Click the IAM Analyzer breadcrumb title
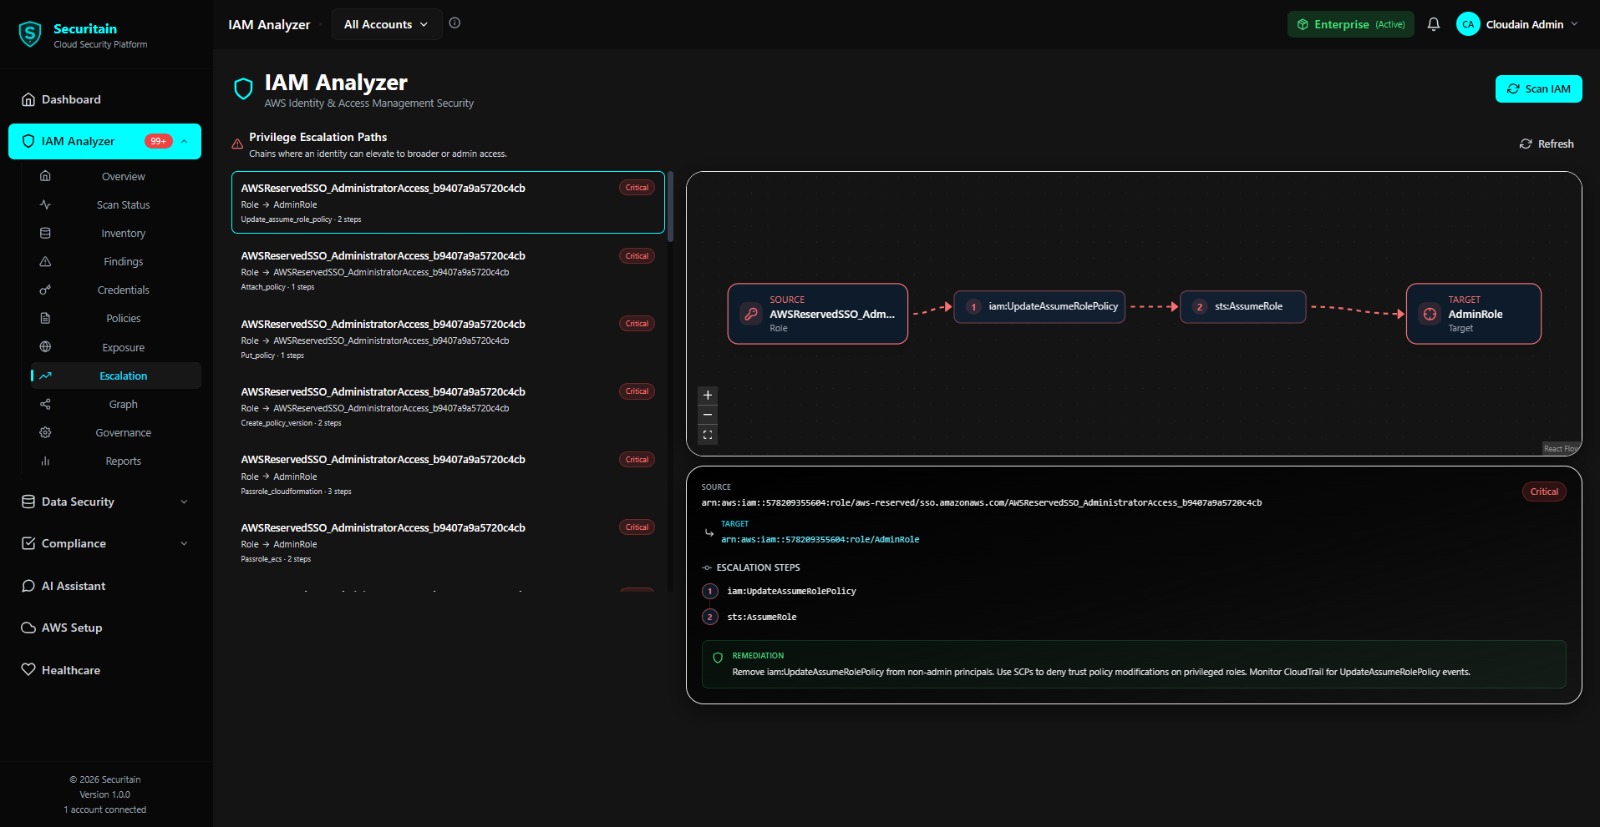Screen dimensions: 1600x827 tap(269, 25)
